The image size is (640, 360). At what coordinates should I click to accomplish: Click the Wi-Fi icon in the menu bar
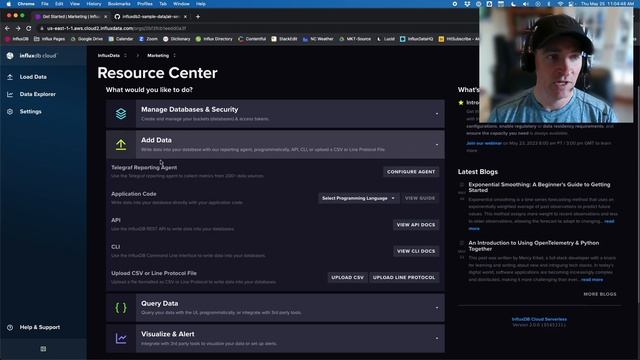coord(560,4)
